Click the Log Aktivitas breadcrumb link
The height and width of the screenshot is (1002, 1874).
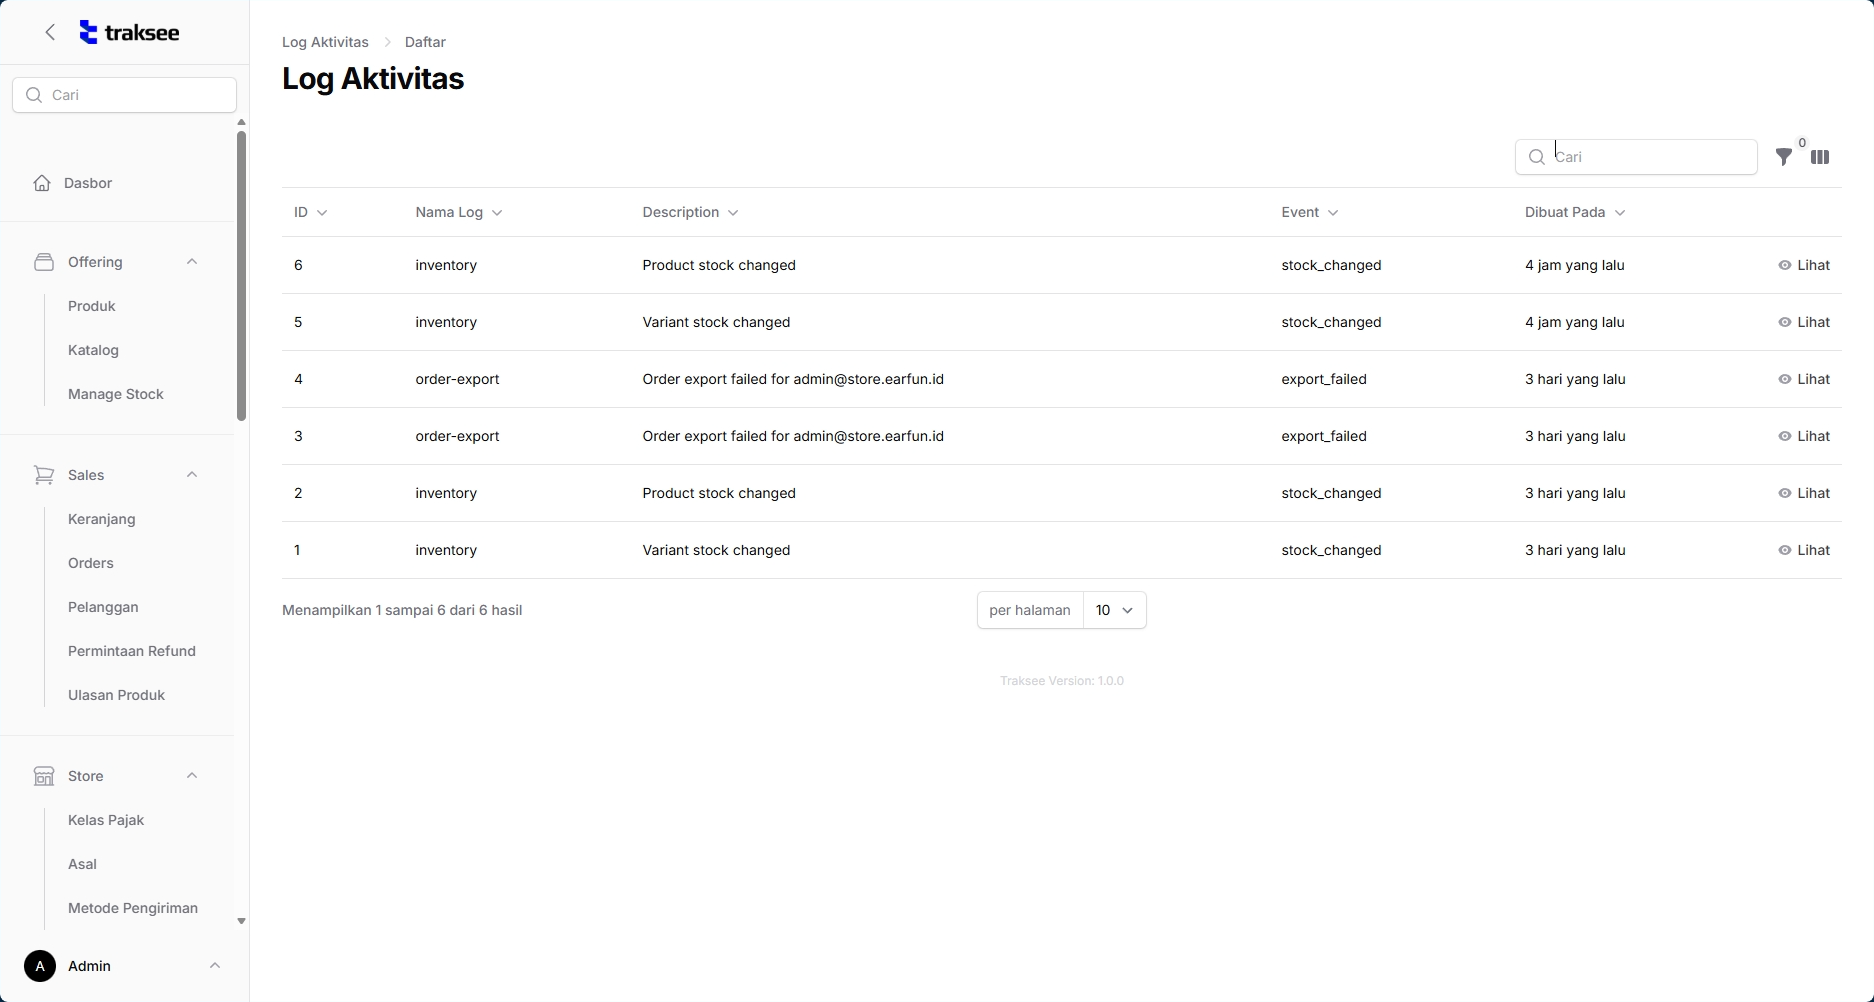point(325,42)
